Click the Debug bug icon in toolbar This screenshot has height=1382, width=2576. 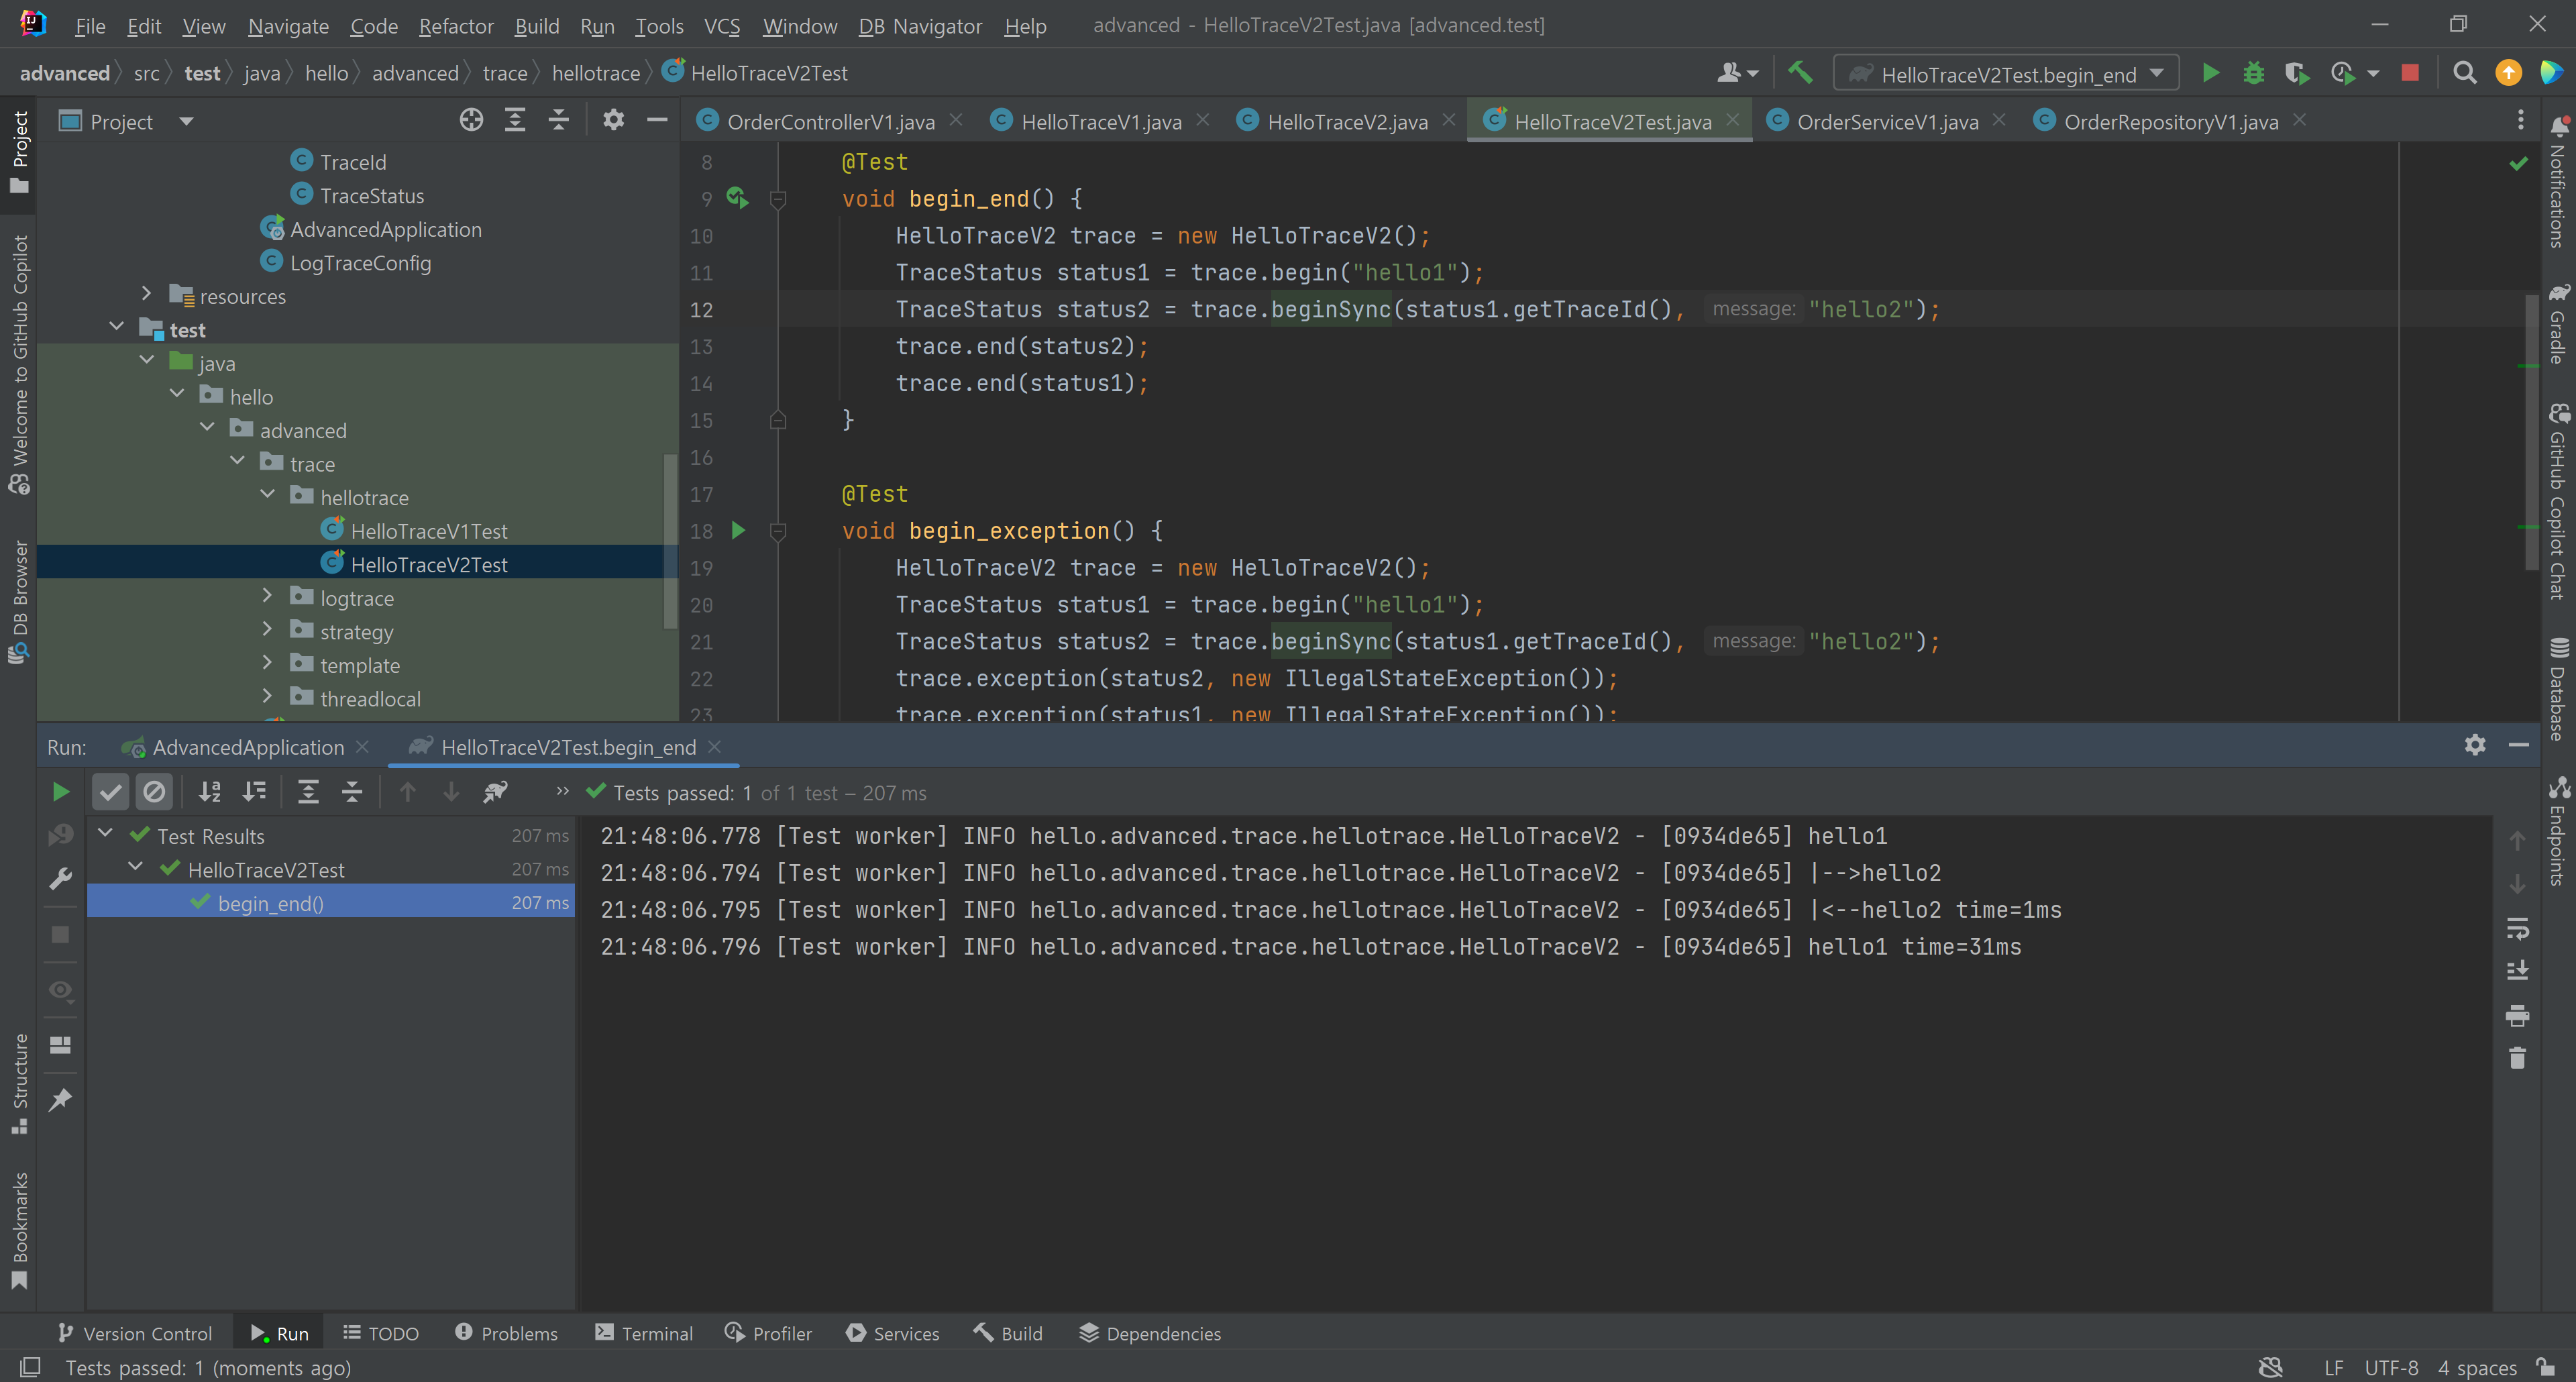pyautogui.click(x=2253, y=73)
